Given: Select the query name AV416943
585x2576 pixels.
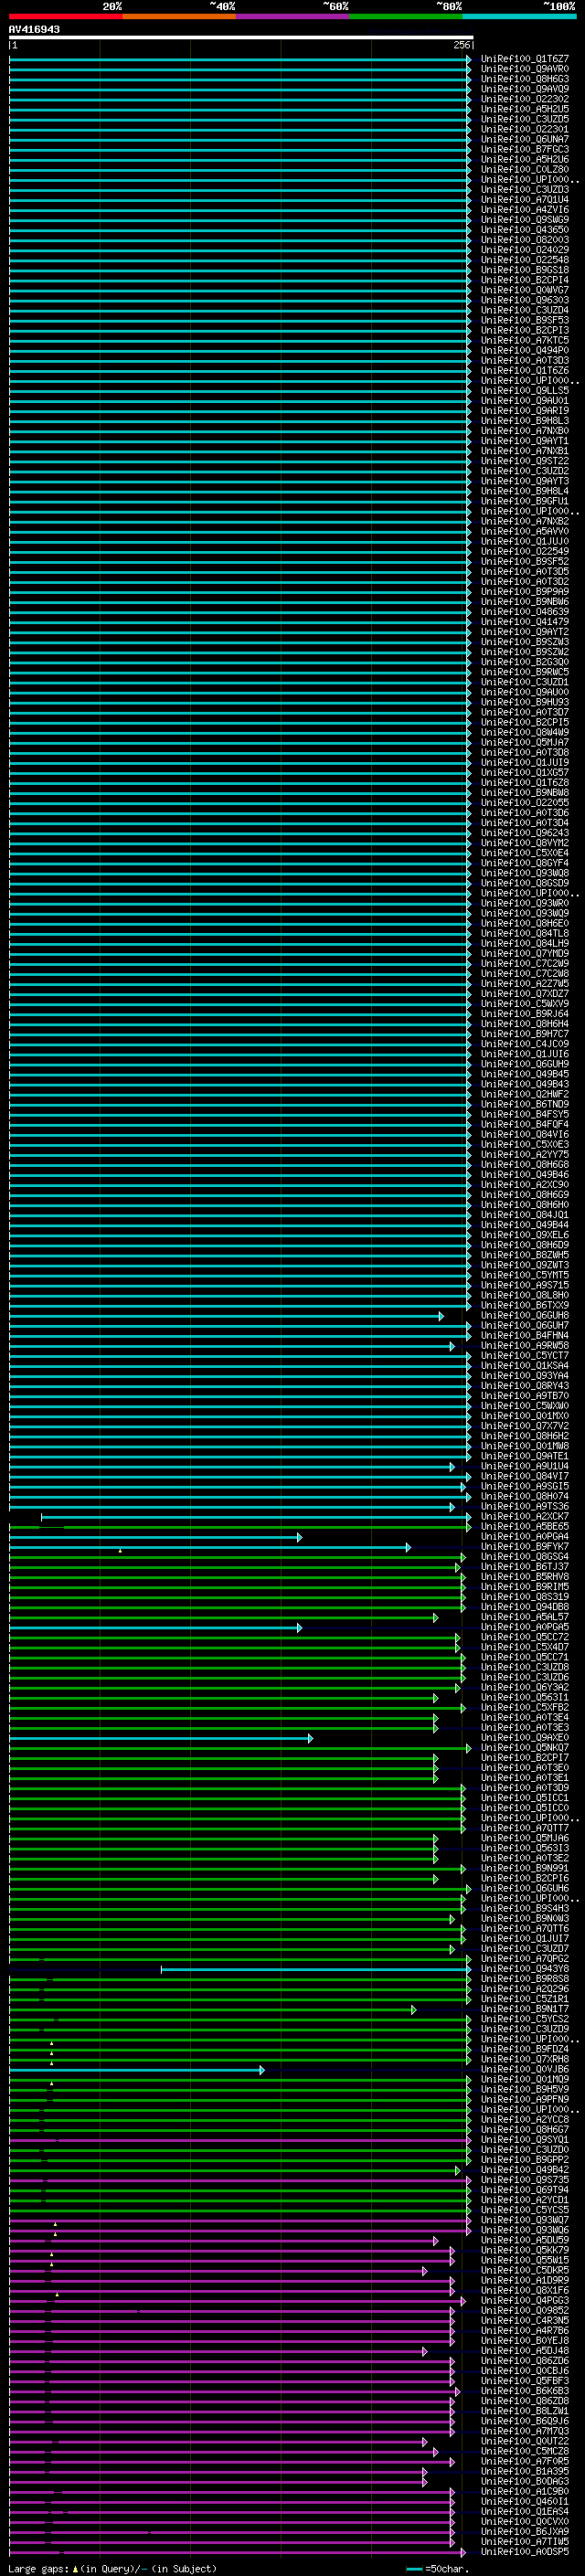Looking at the screenshot, I should (34, 29).
